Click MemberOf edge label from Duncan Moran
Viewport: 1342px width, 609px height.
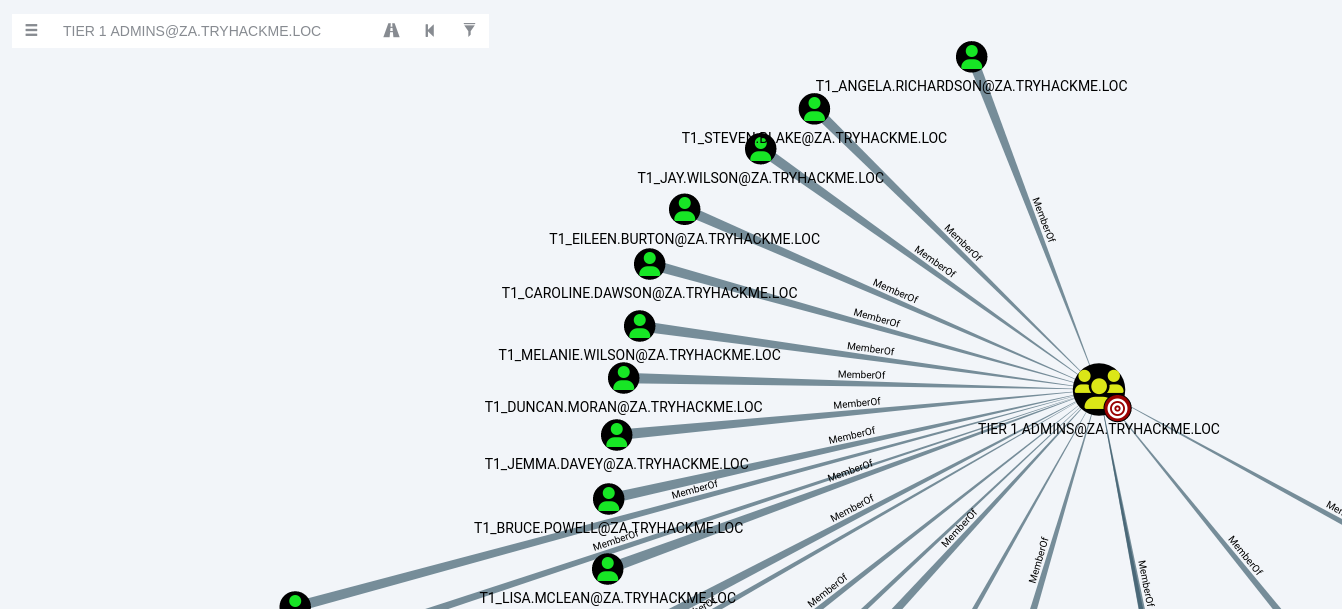(861, 375)
